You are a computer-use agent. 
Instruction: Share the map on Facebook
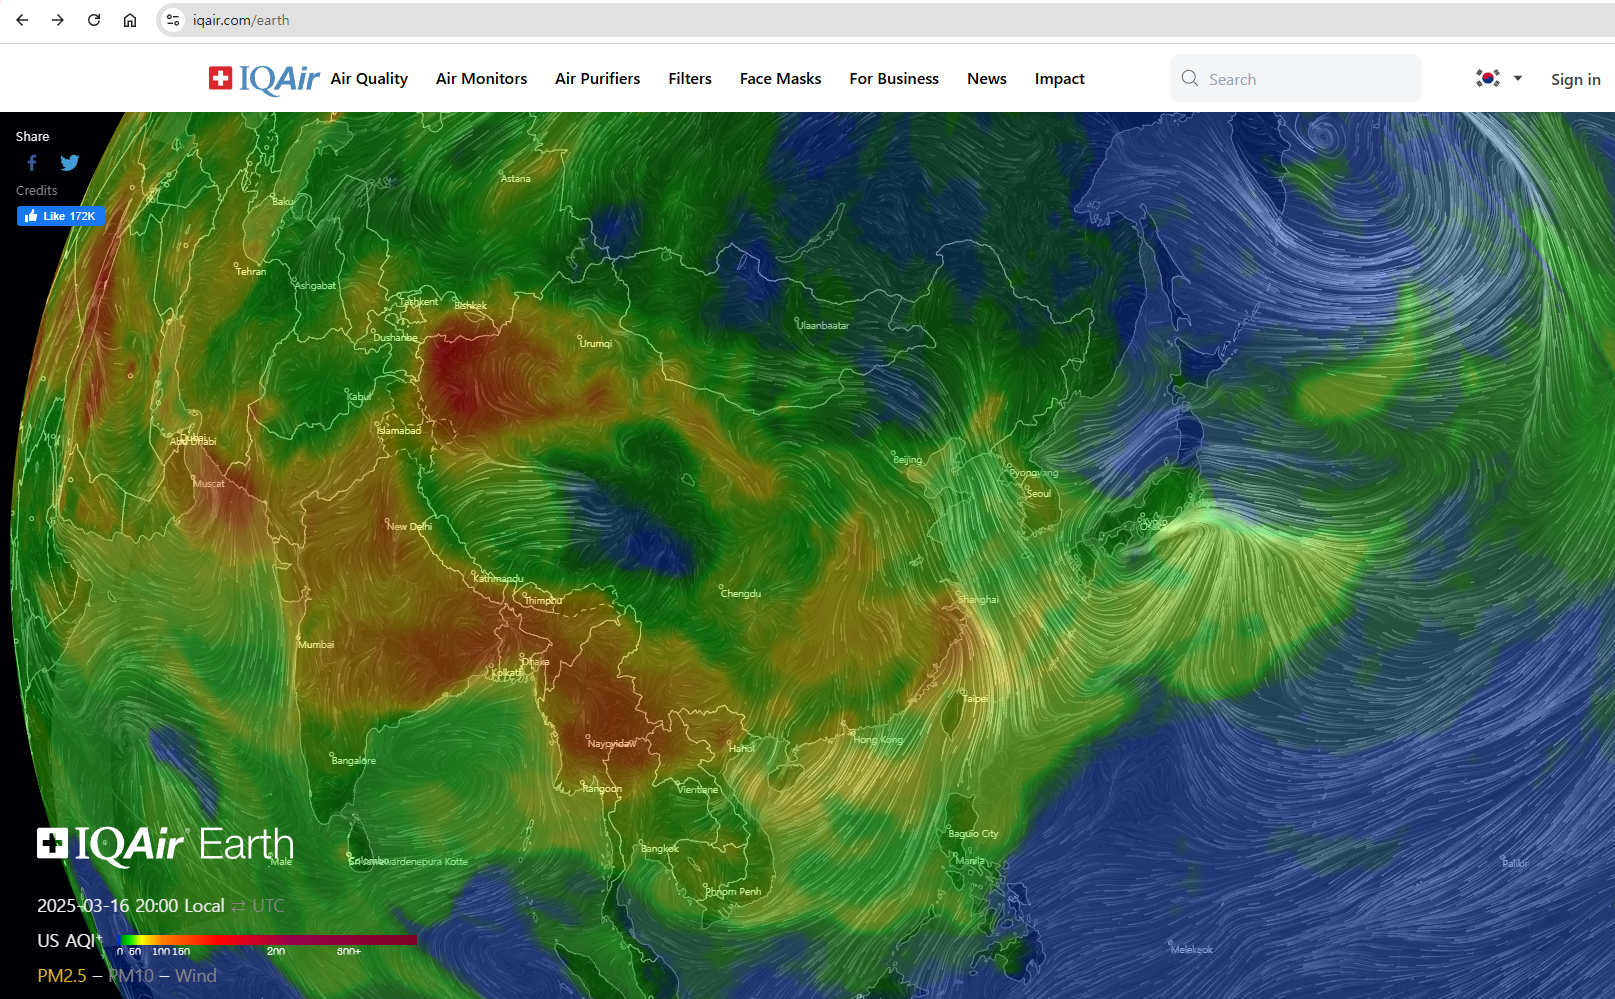point(32,163)
